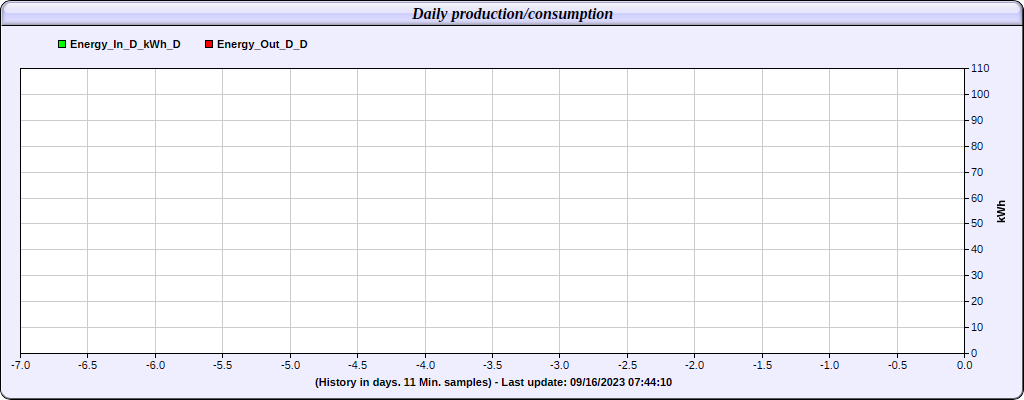Click the -1.0 x-axis label
The height and width of the screenshot is (400, 1024).
click(829, 365)
